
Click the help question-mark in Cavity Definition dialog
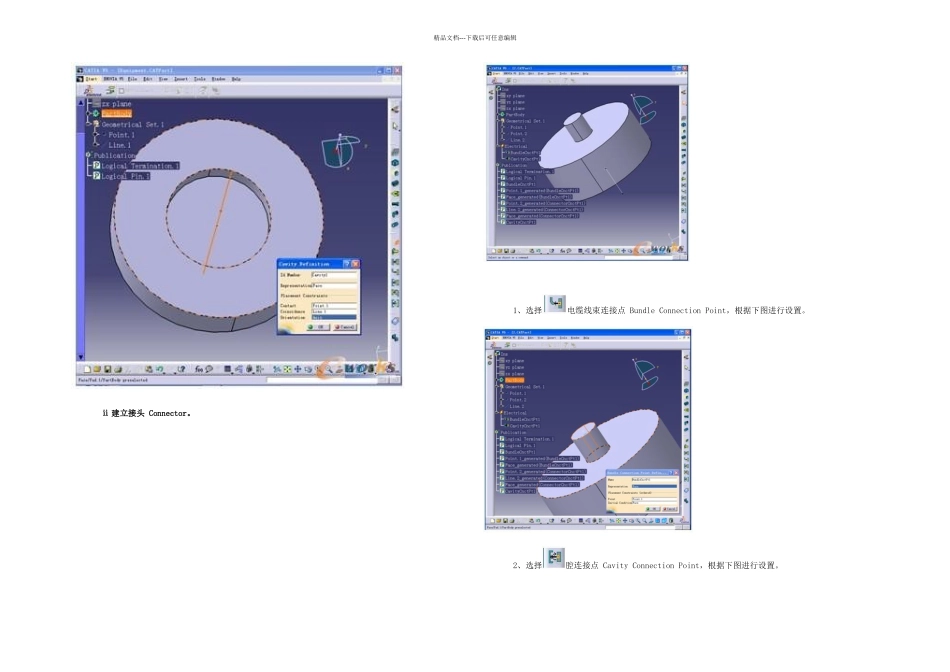pos(347,264)
